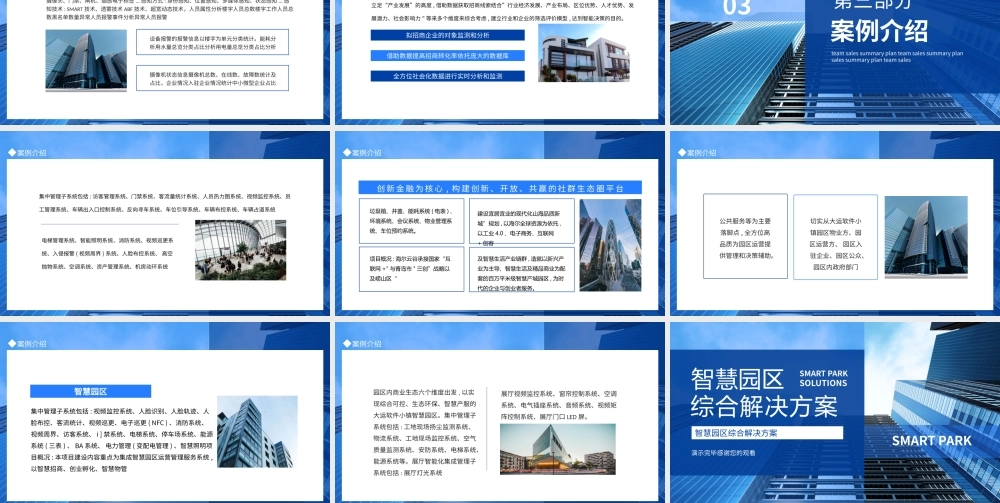
Task: Click the text box starting '摄像机状态信息摄像机总数'
Action: coord(212,78)
